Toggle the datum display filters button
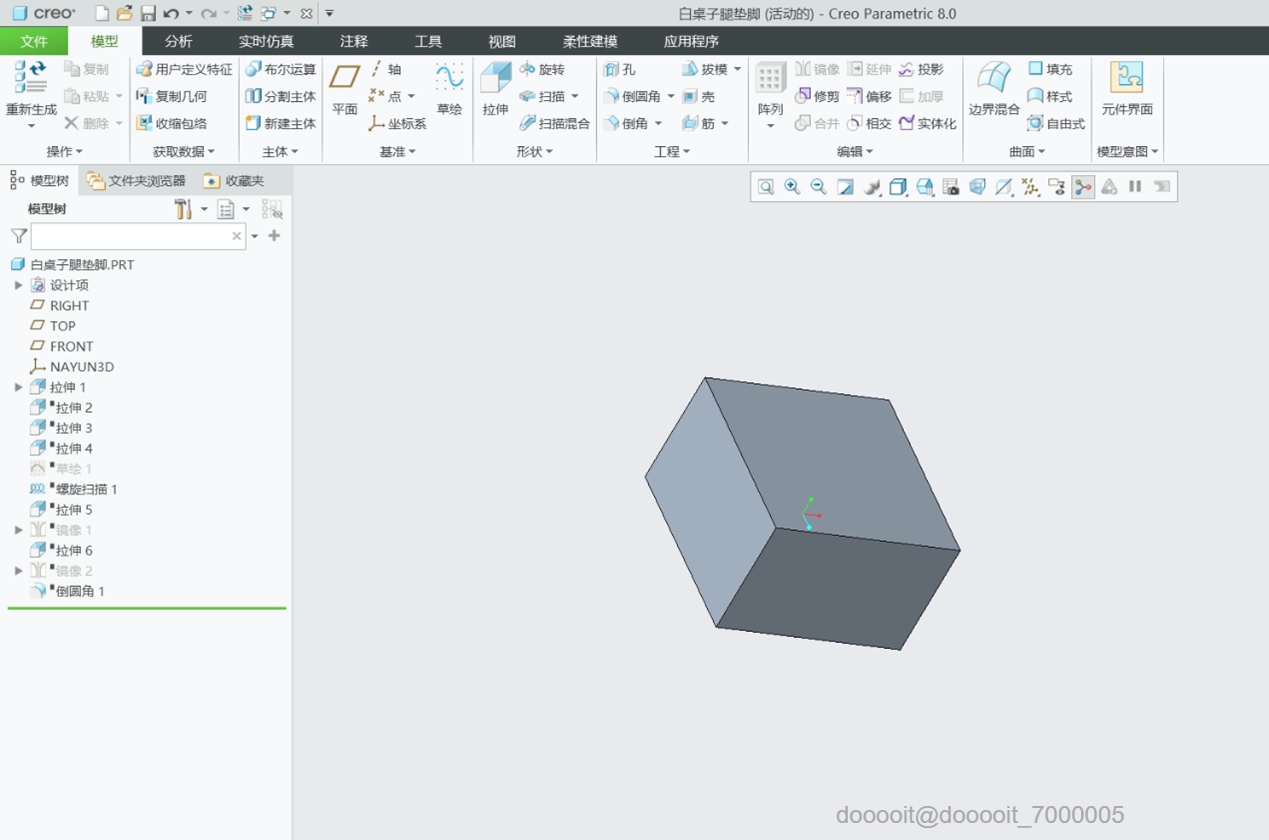The height and width of the screenshot is (840, 1269). [1030, 187]
